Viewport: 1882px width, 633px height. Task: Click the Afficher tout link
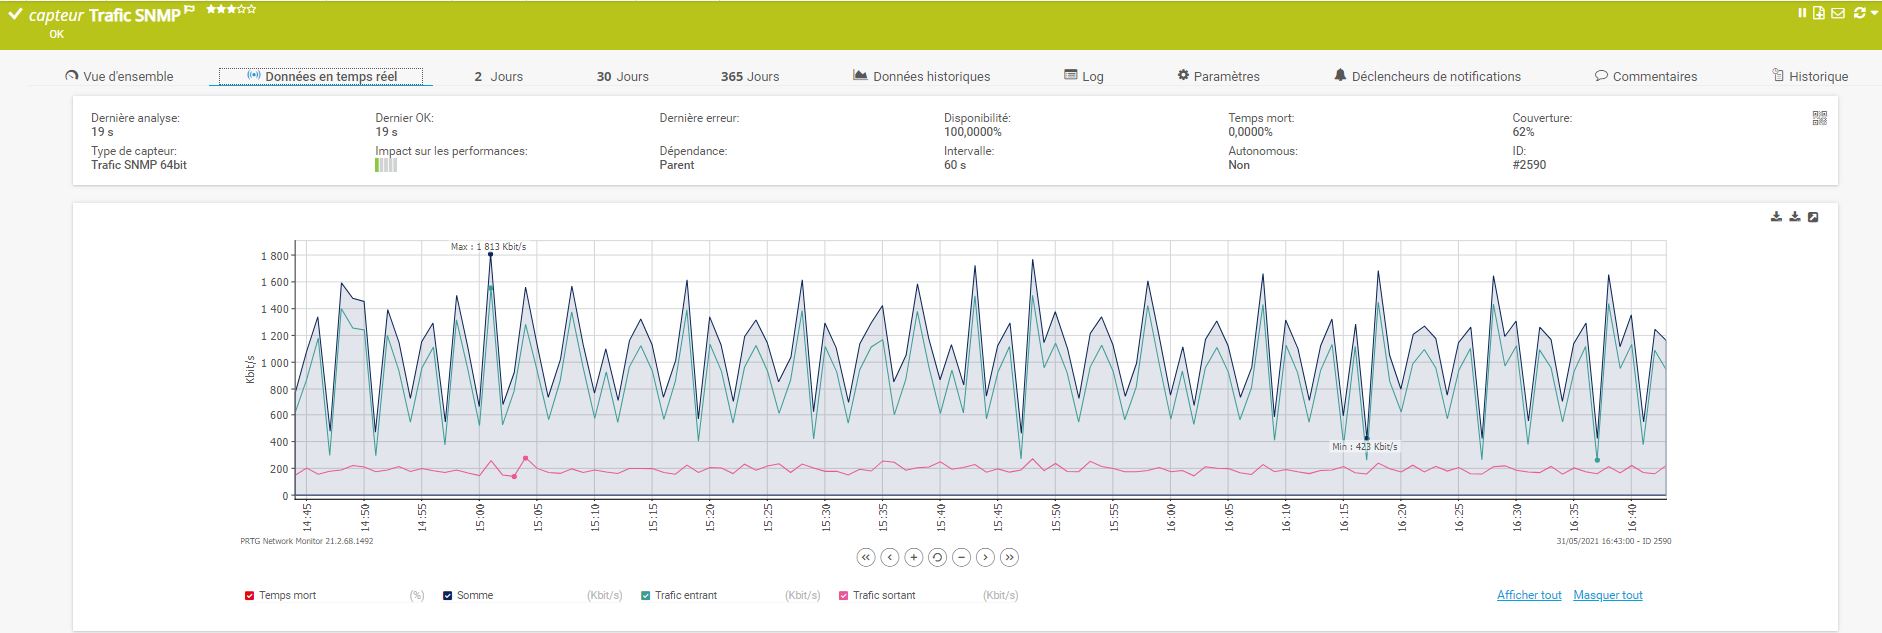(x=1529, y=595)
